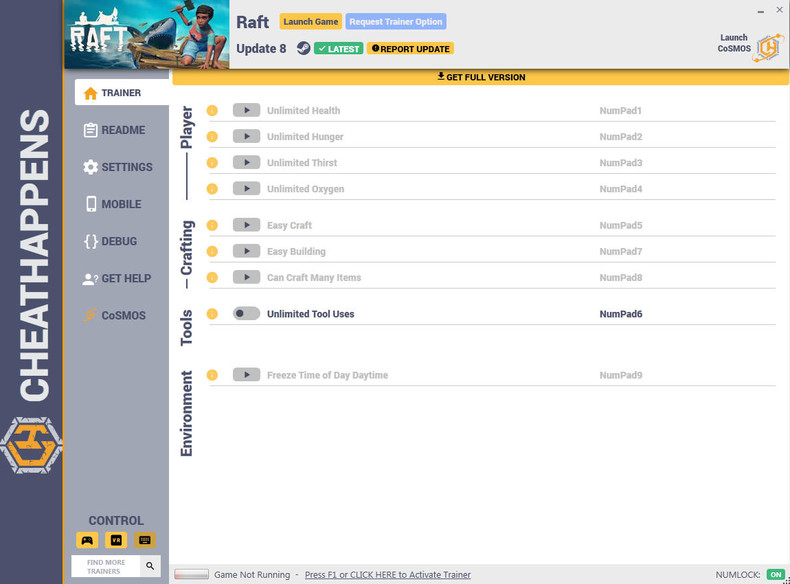The height and width of the screenshot is (584, 790).
Task: Click the Raft game cover thumbnail
Action: point(147,34)
